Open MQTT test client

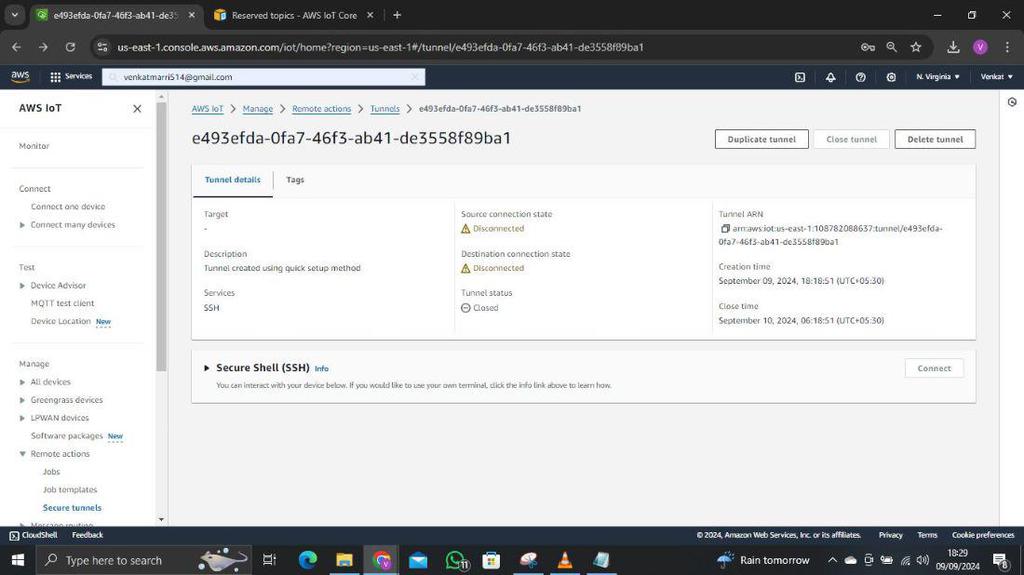(x=62, y=303)
